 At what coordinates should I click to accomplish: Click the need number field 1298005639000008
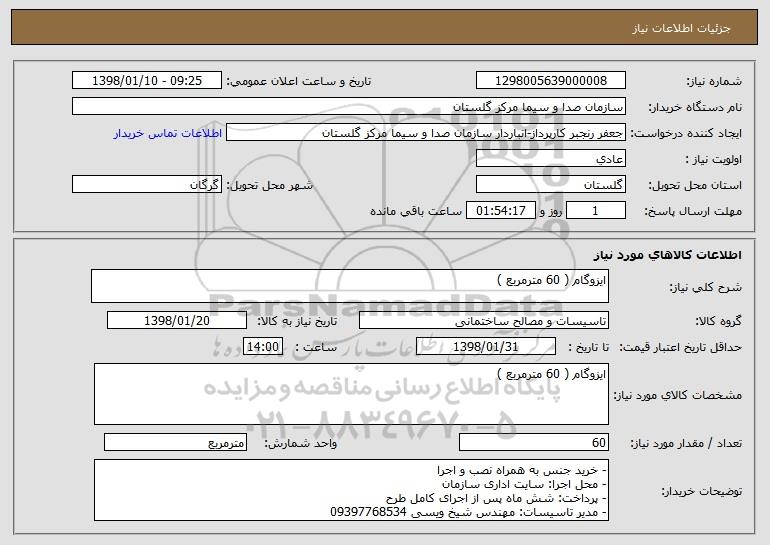pos(550,81)
